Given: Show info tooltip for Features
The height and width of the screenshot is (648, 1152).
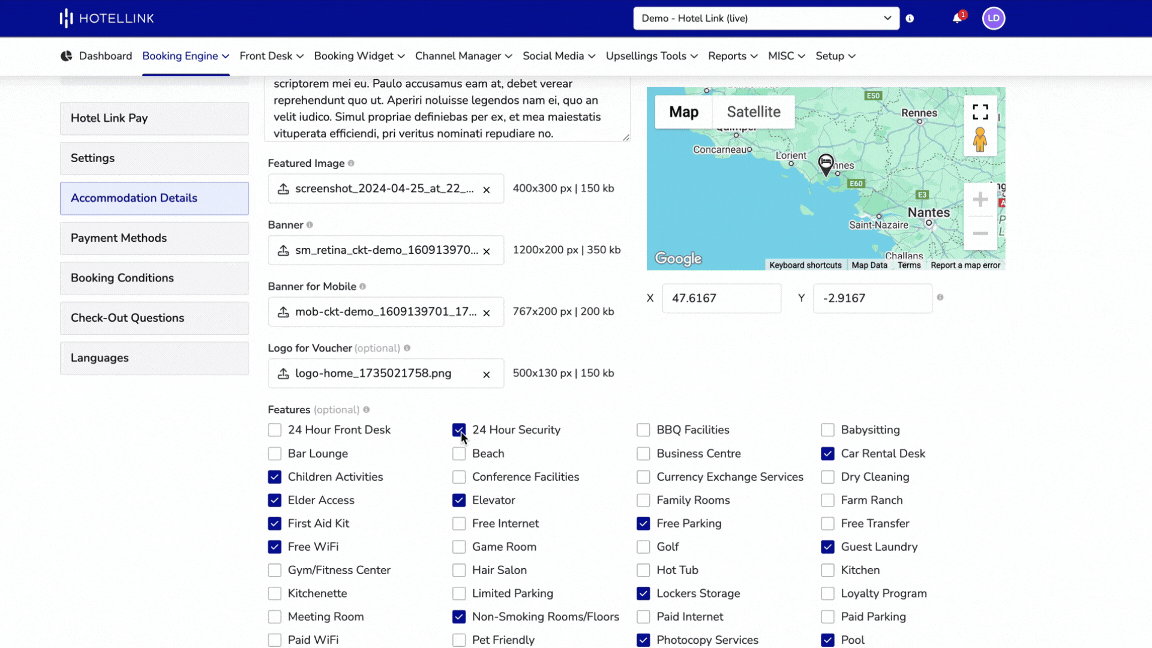Looking at the screenshot, I should [367, 410].
